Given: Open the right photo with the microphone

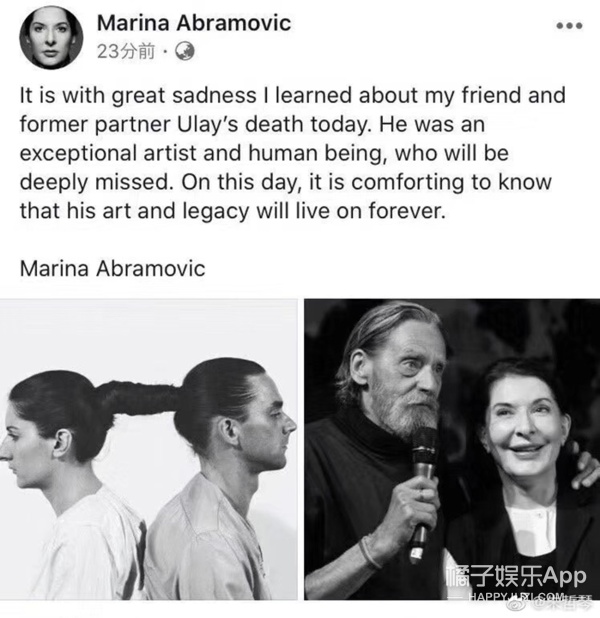Looking at the screenshot, I should [x=452, y=449].
